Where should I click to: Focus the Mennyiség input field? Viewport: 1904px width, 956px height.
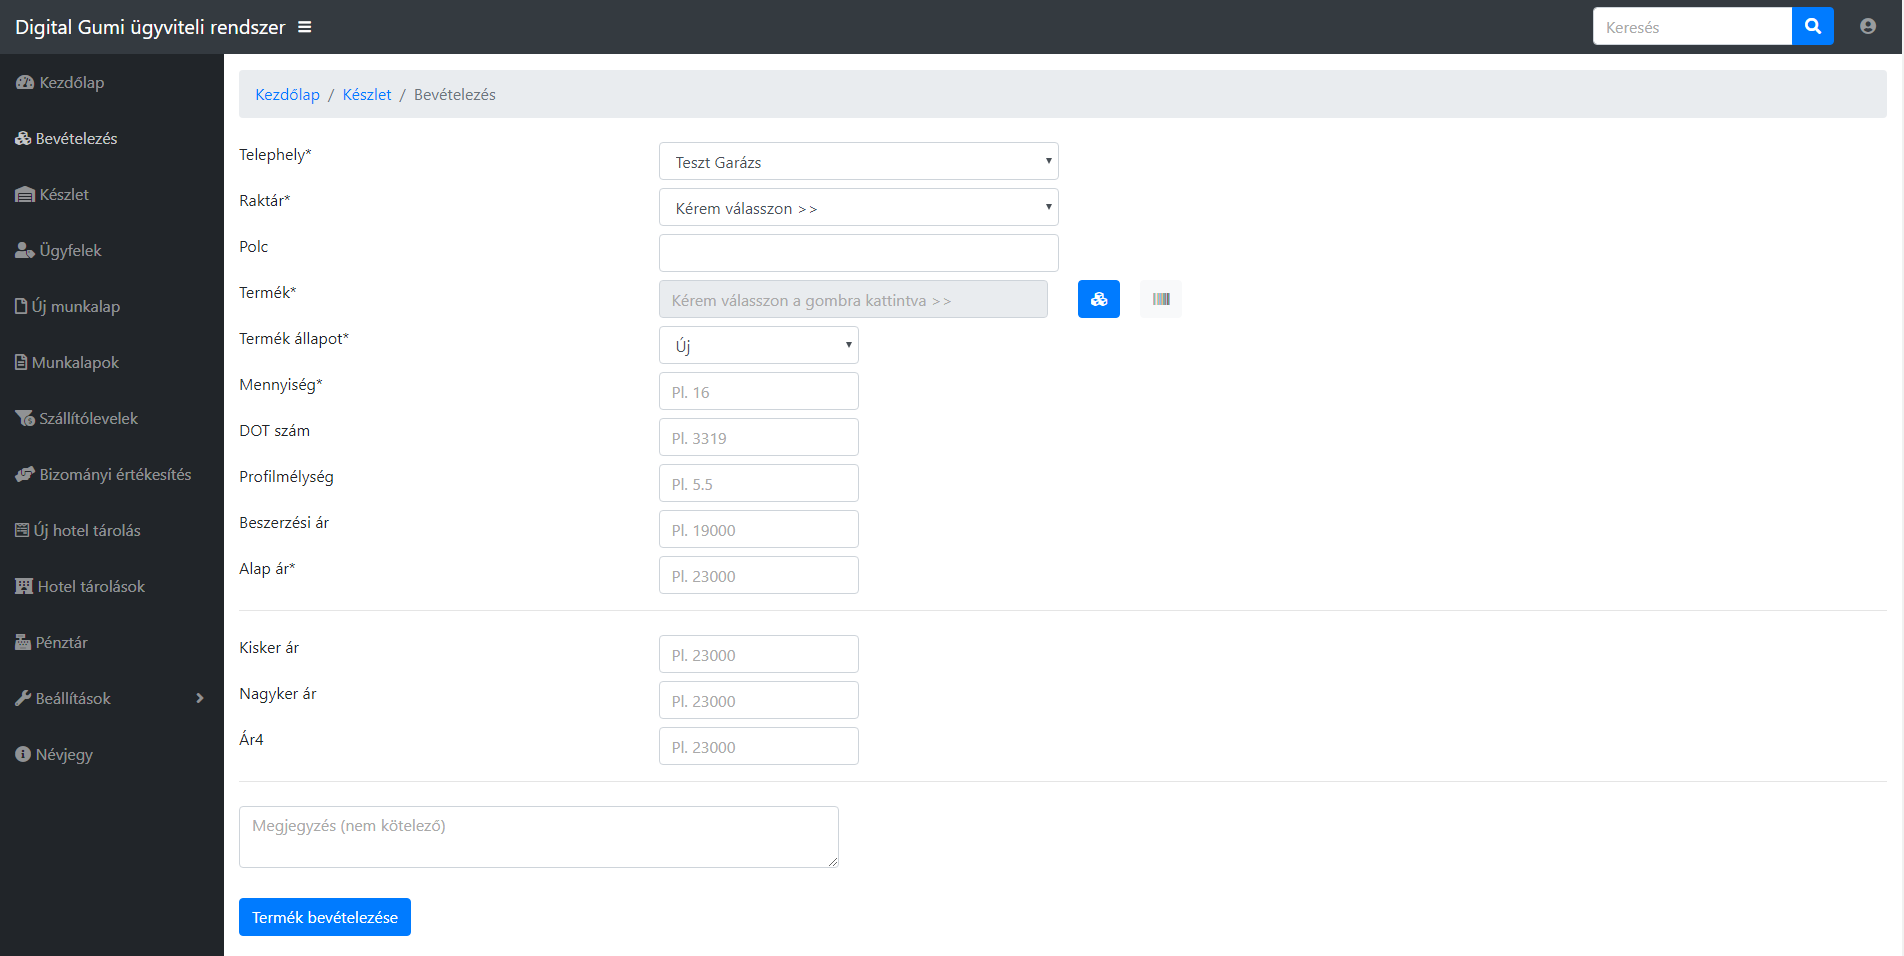tap(759, 391)
